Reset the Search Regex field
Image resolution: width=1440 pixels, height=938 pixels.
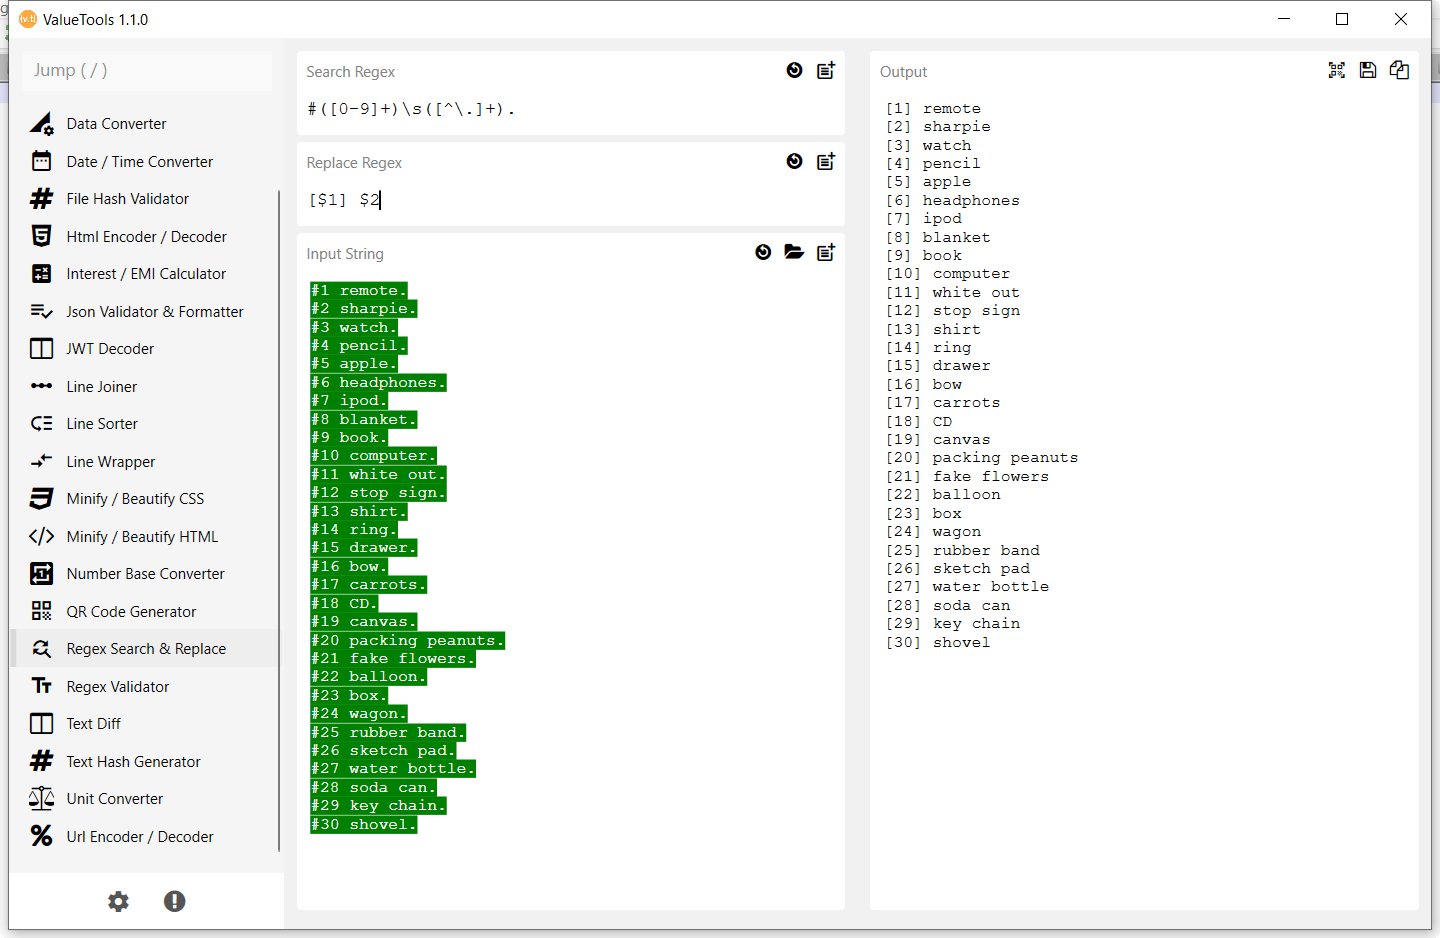pyautogui.click(x=794, y=70)
